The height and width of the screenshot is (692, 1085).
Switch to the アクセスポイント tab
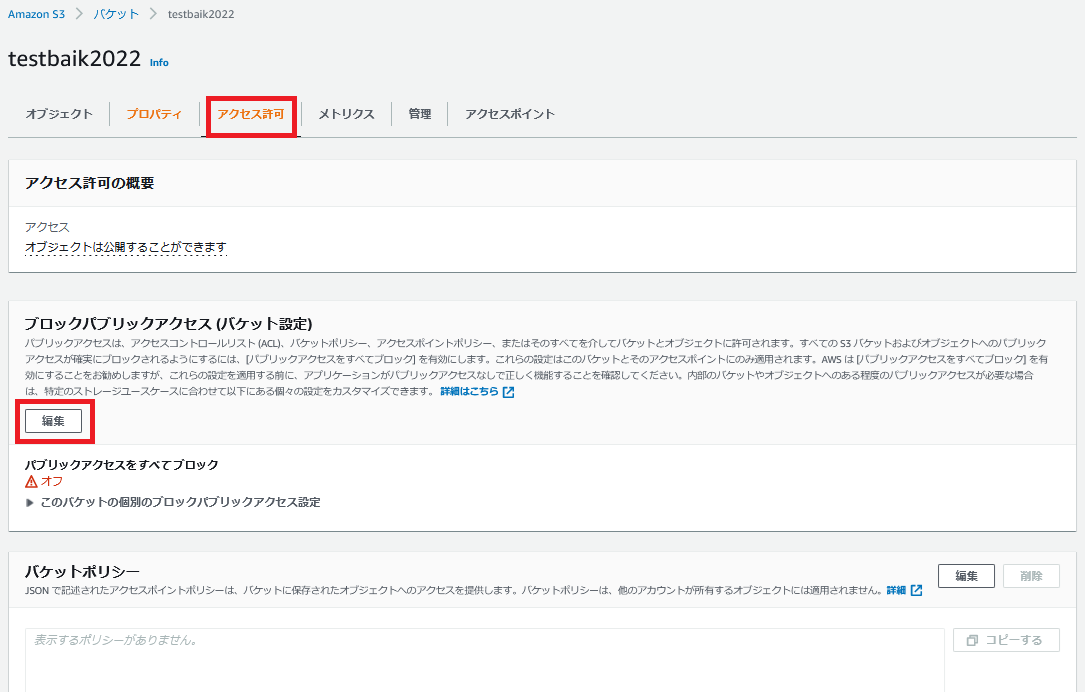pyautogui.click(x=509, y=114)
